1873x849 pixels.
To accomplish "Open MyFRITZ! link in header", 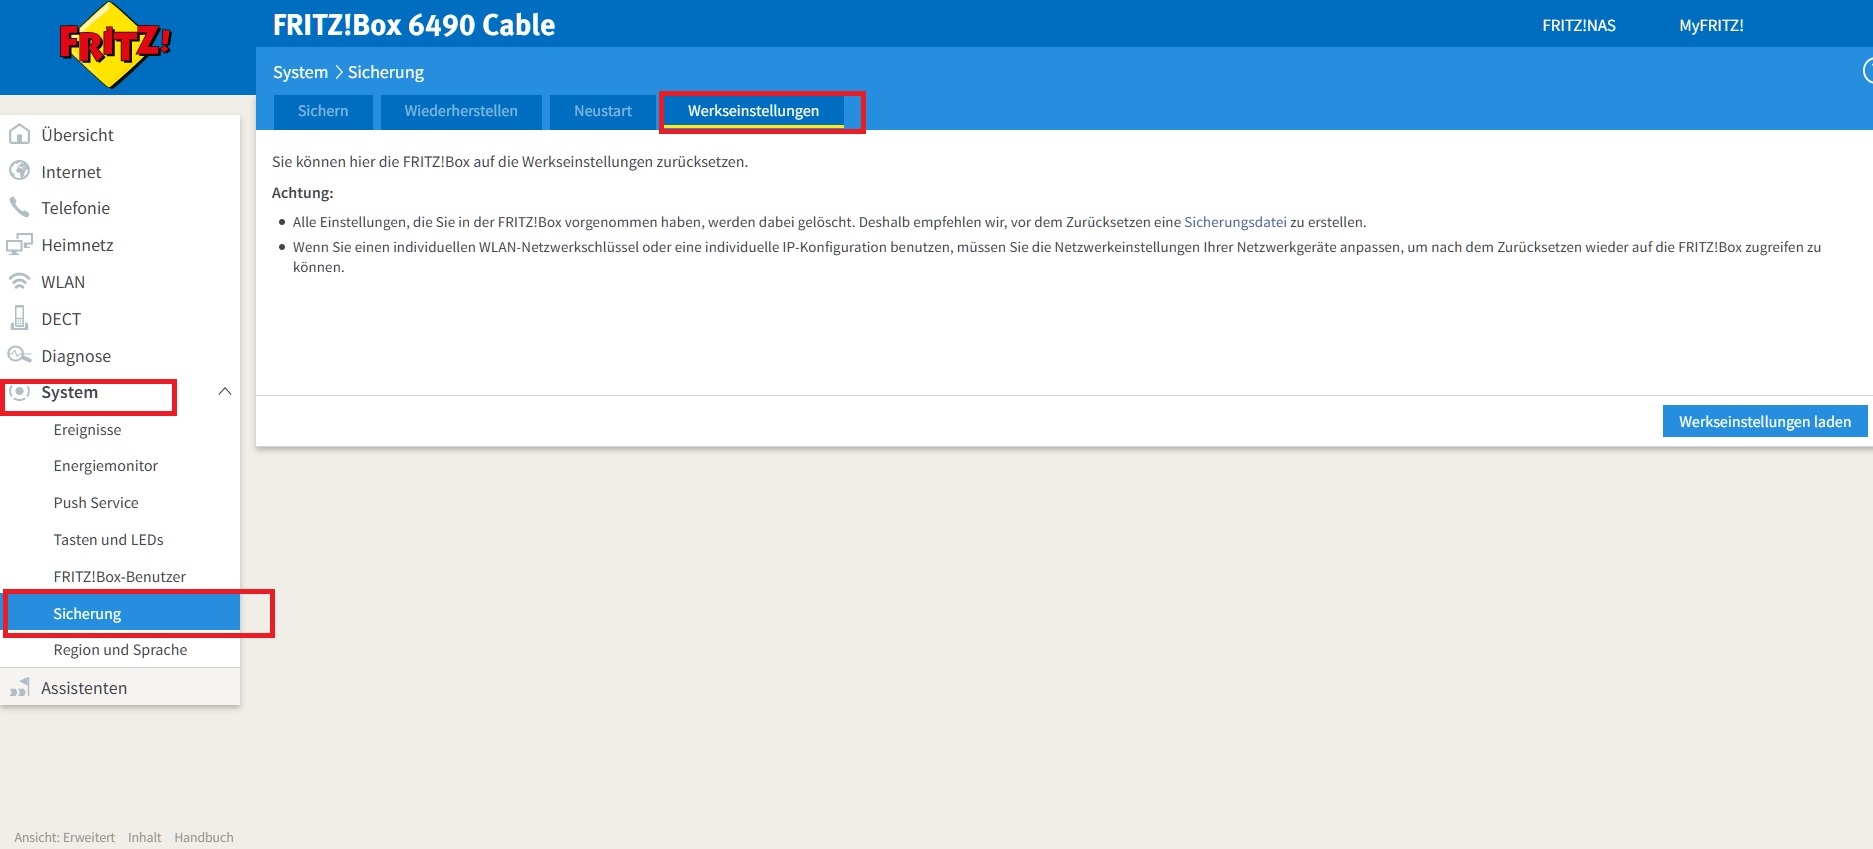I will [x=1711, y=26].
